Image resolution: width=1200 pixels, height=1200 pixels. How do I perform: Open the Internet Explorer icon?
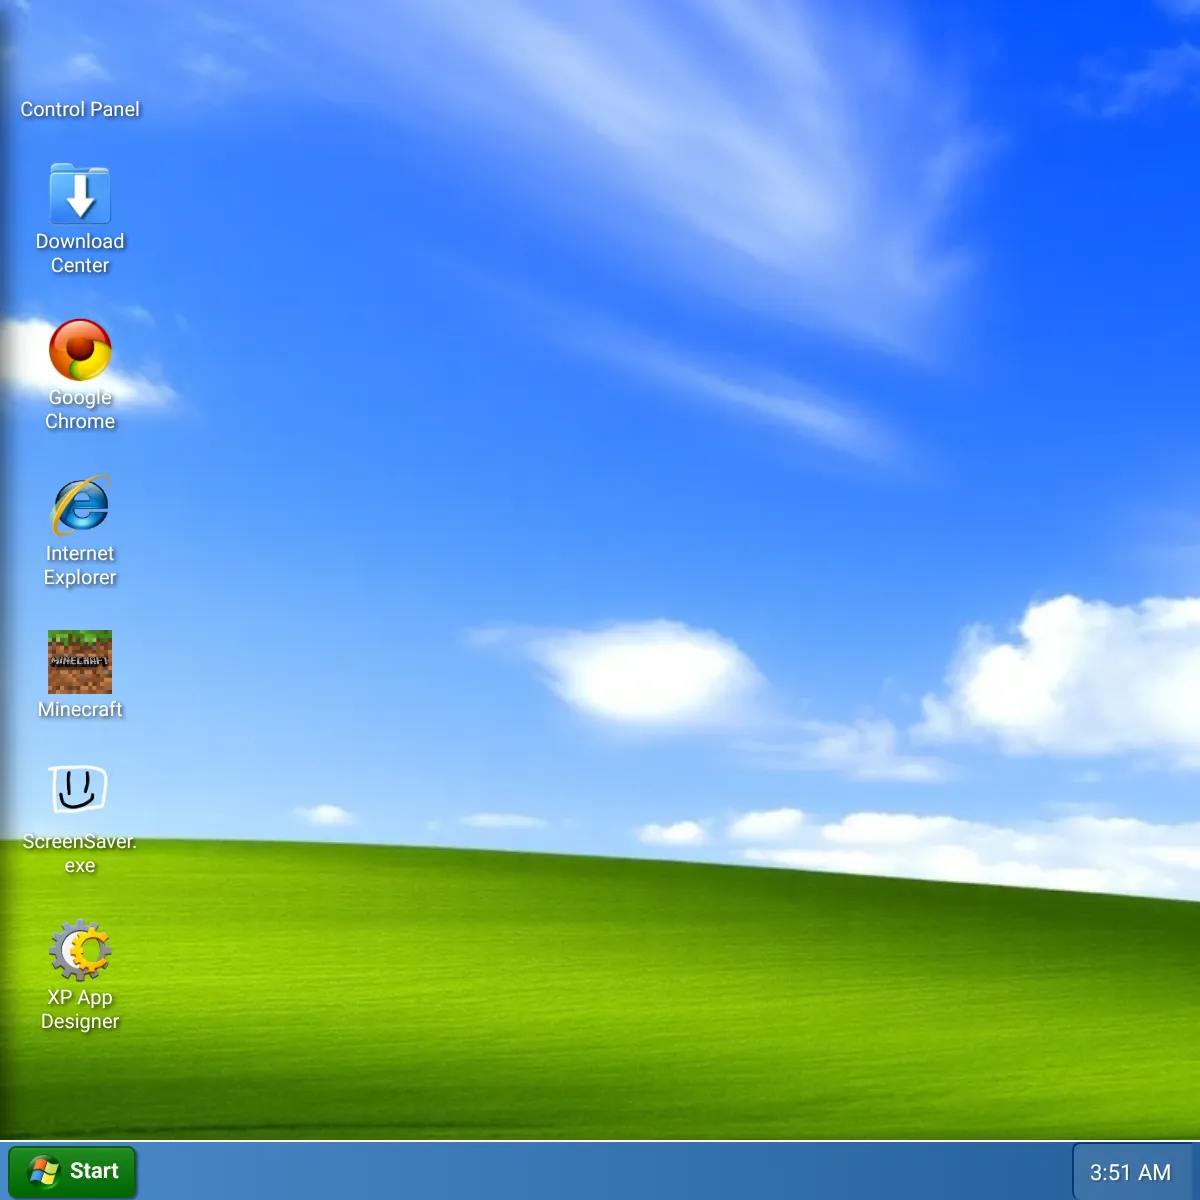tap(80, 506)
